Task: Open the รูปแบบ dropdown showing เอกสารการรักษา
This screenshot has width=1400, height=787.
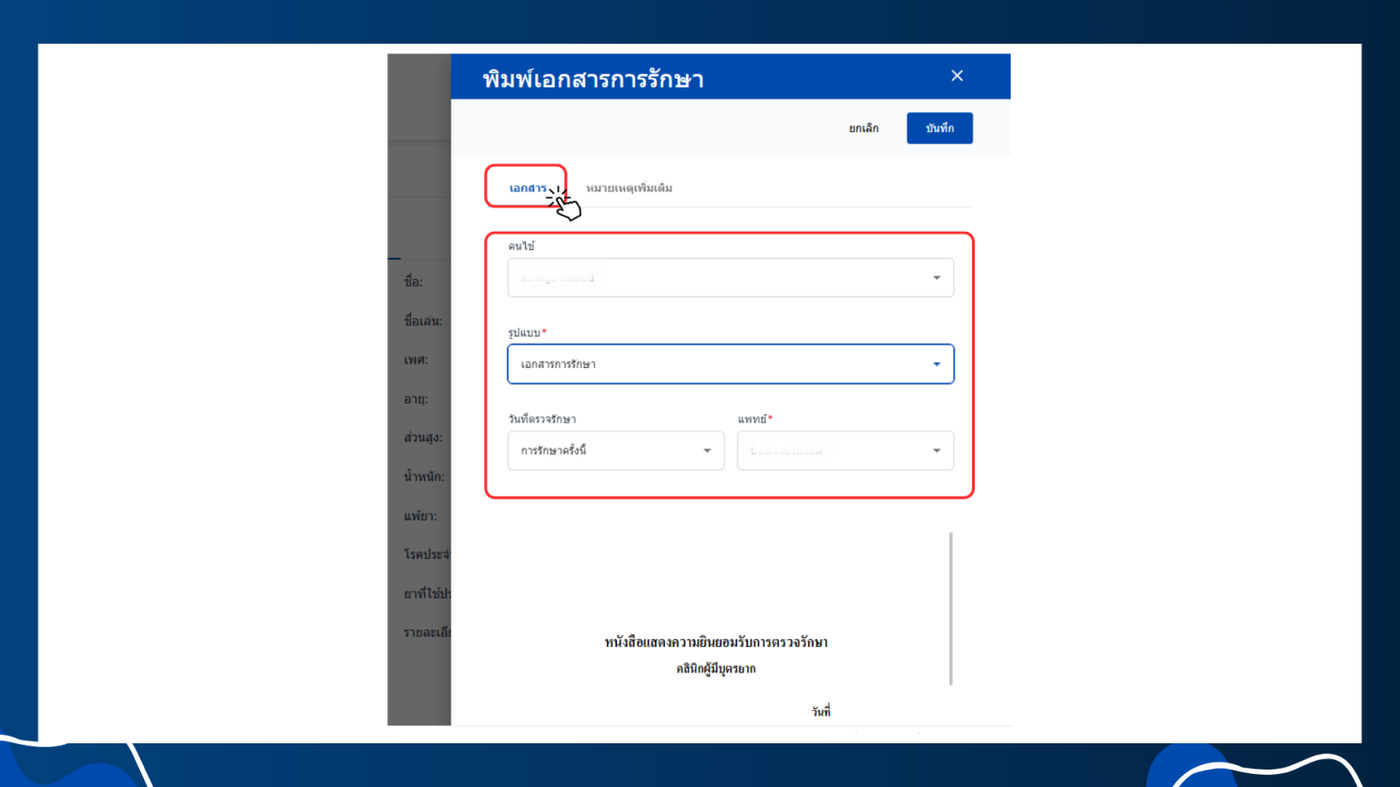Action: 731,364
